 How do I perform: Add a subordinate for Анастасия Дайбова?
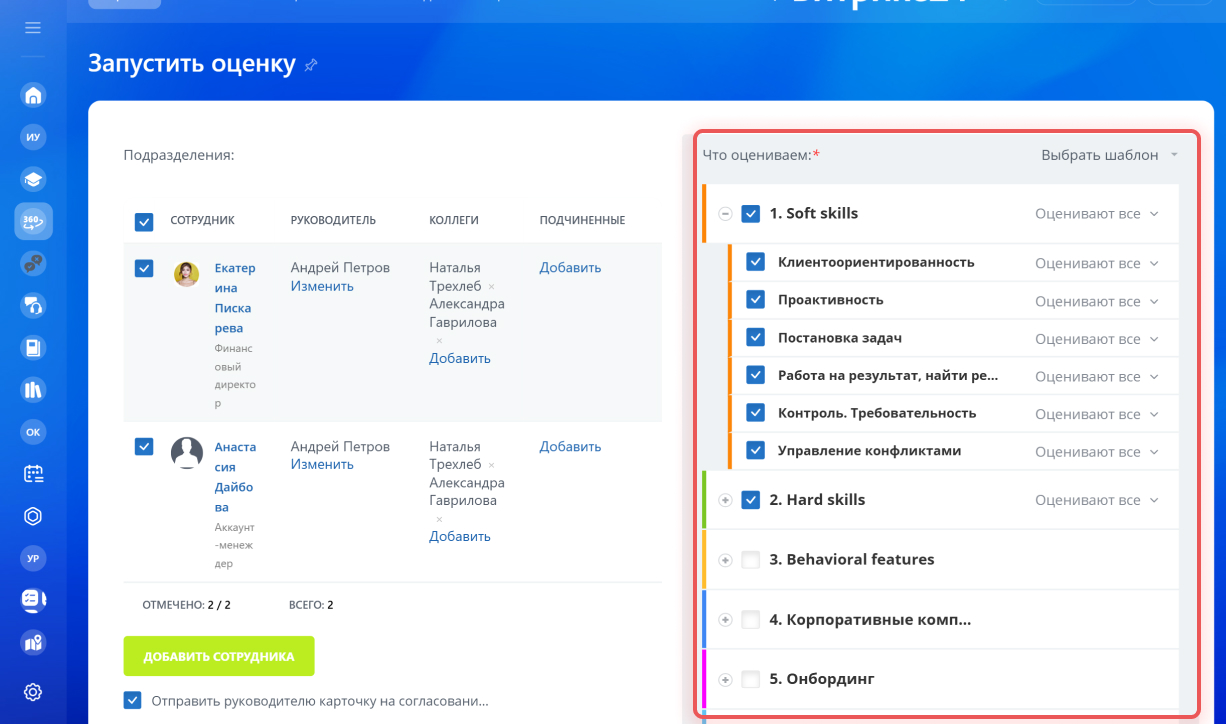tap(570, 447)
